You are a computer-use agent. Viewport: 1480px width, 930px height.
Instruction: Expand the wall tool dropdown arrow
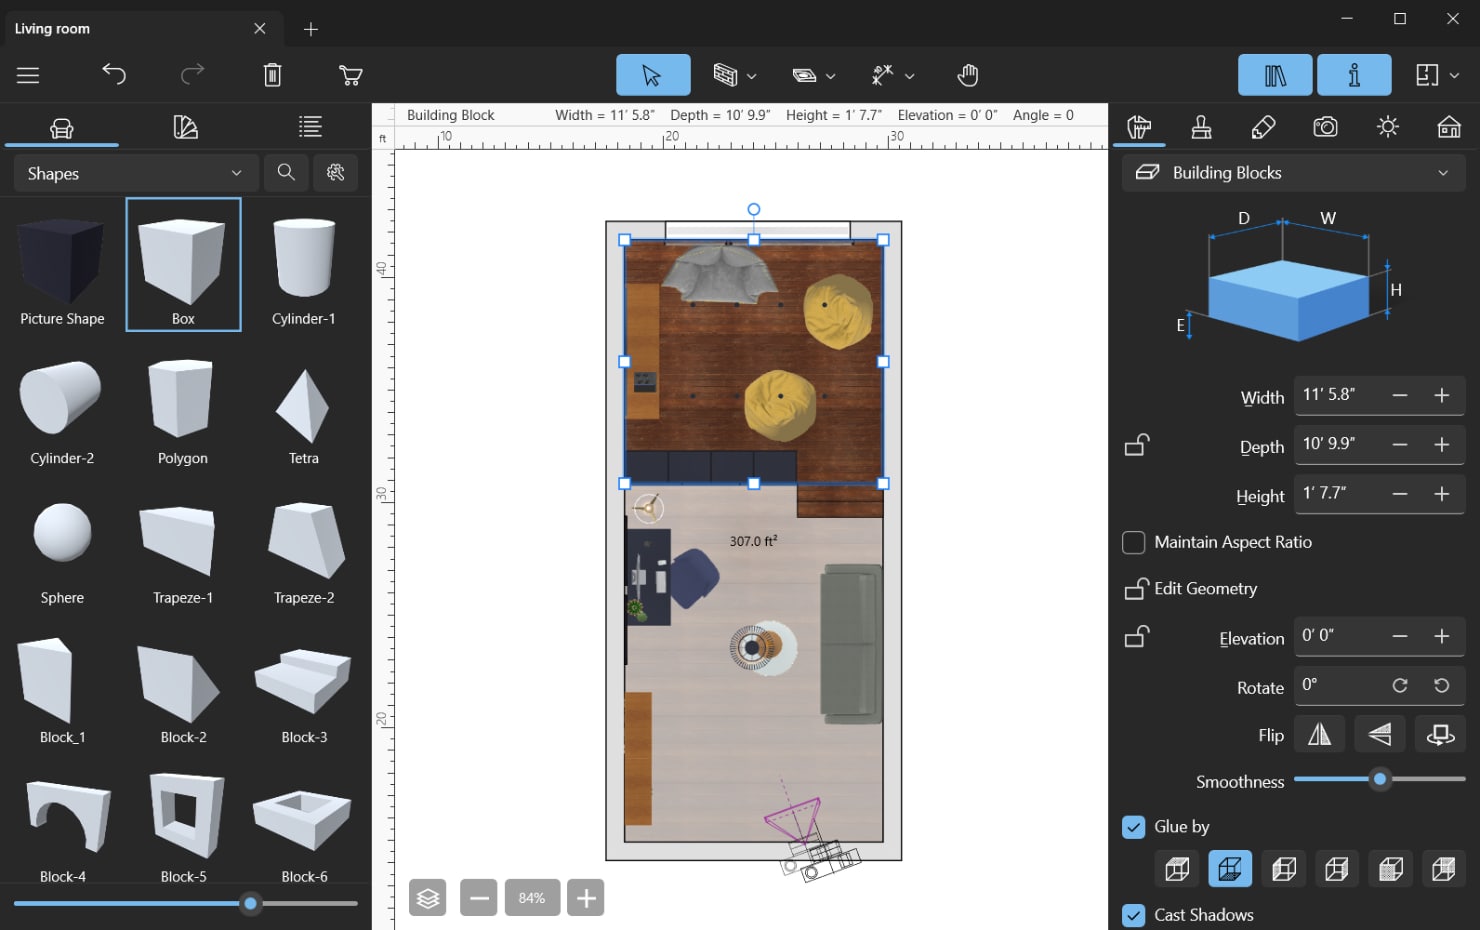(x=751, y=75)
